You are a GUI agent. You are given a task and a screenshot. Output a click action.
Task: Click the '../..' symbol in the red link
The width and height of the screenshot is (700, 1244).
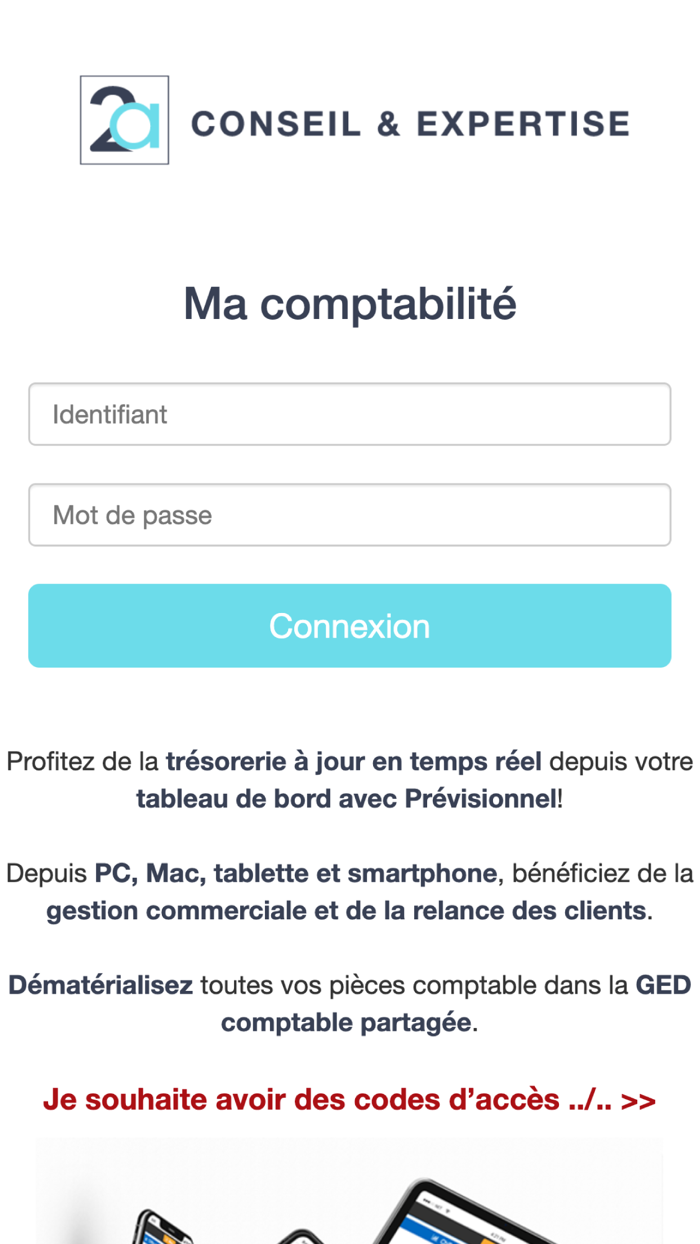592,1099
